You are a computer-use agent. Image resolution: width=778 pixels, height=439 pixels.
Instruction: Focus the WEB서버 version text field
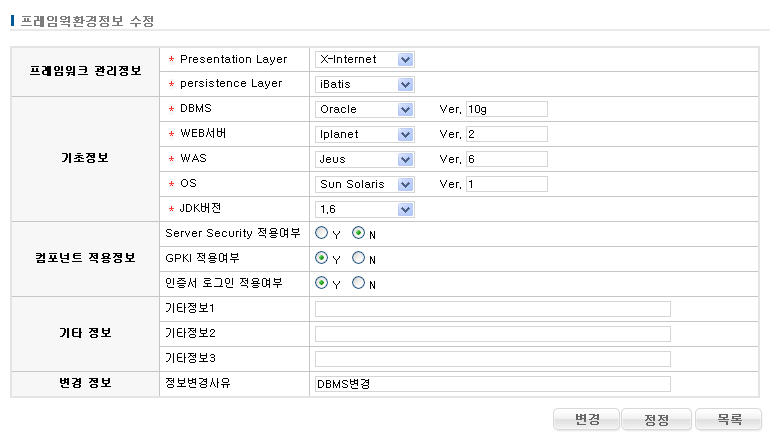click(506, 134)
